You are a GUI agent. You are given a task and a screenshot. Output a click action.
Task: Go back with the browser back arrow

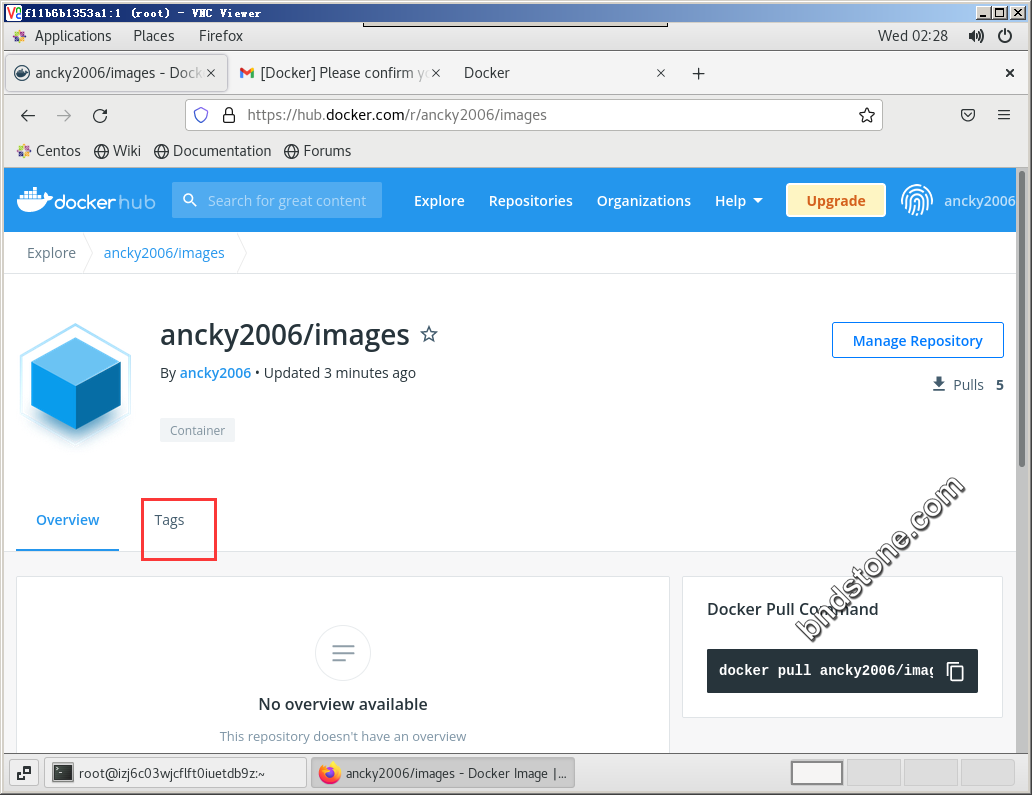click(x=28, y=116)
